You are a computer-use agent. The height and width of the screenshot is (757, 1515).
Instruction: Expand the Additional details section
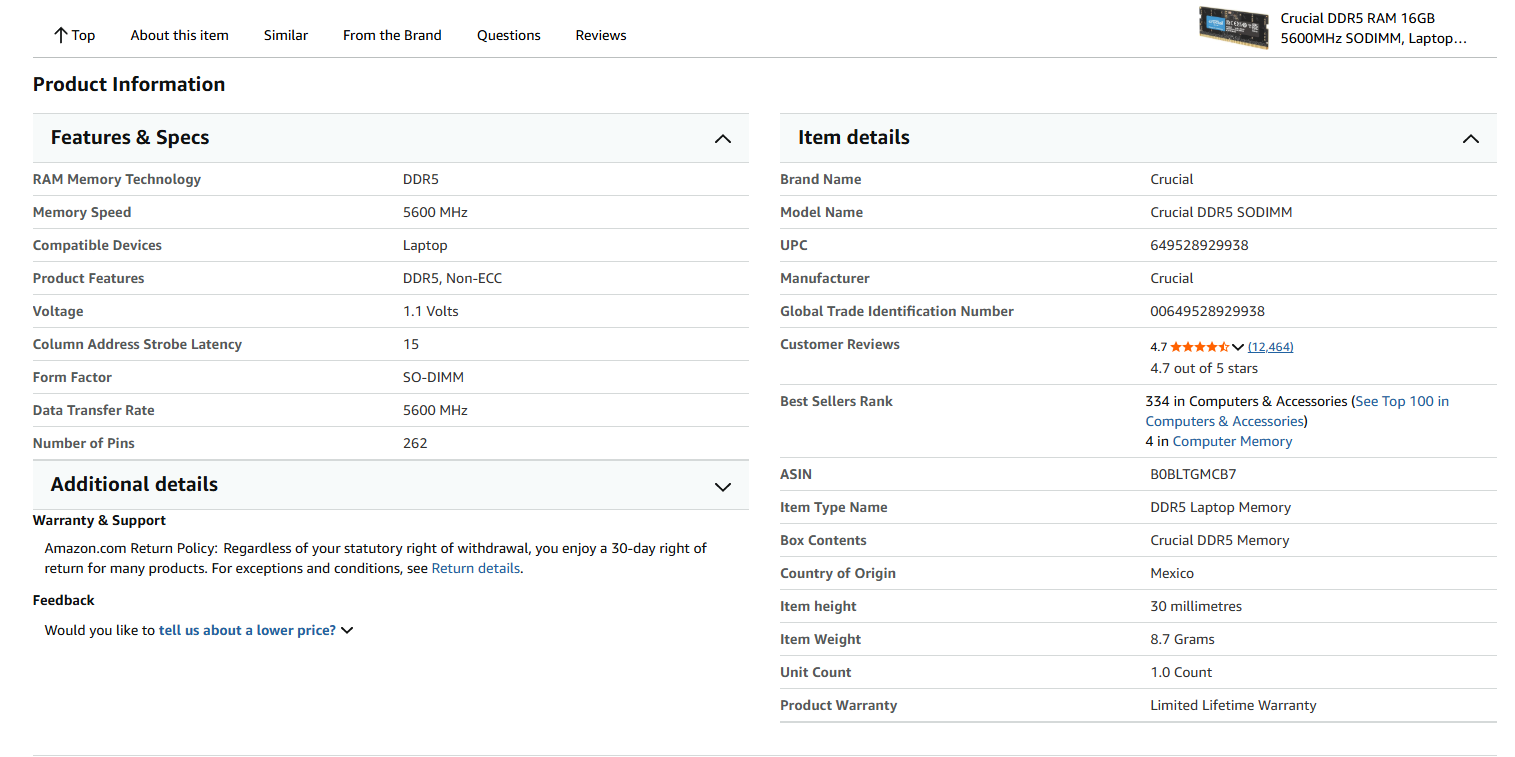point(723,487)
